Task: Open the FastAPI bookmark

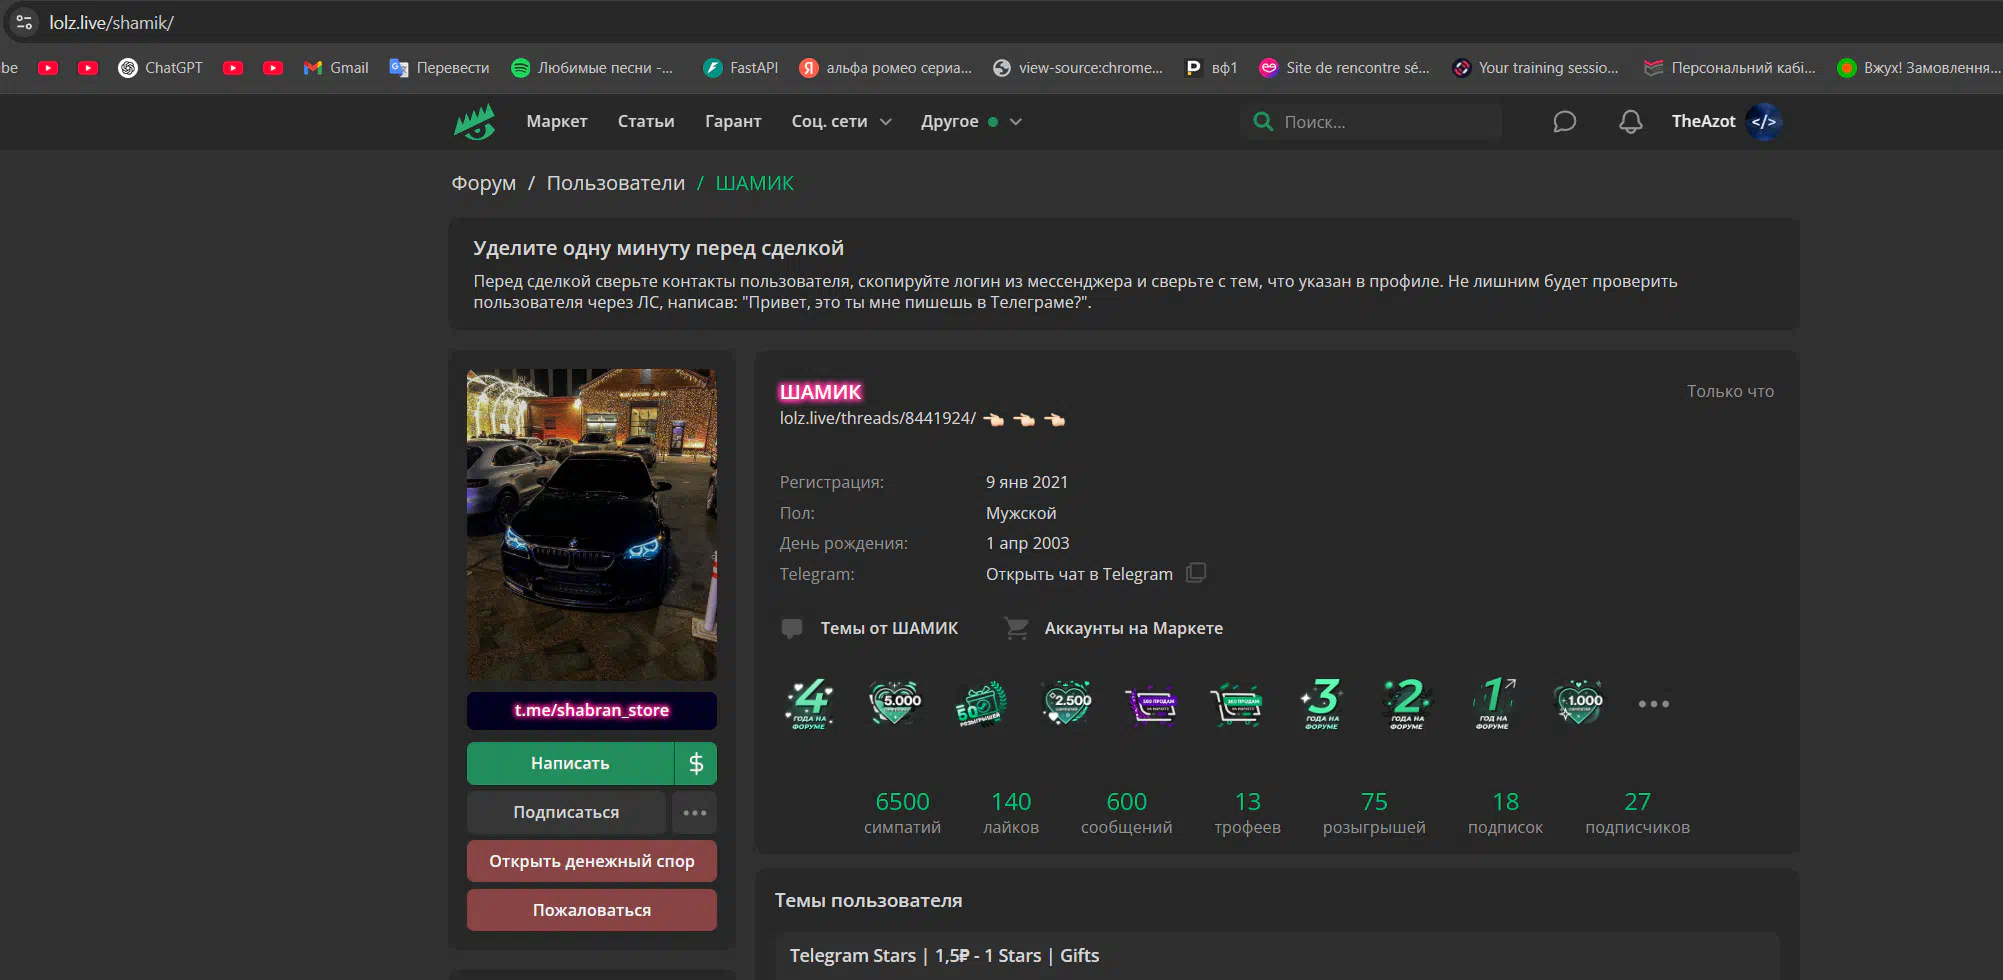Action: [740, 68]
